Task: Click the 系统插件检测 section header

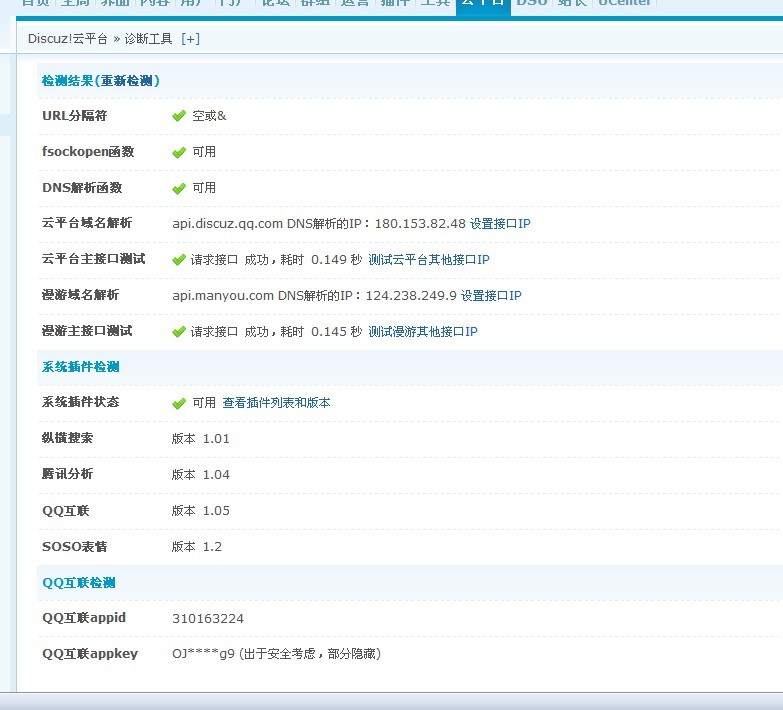Action: (x=80, y=367)
